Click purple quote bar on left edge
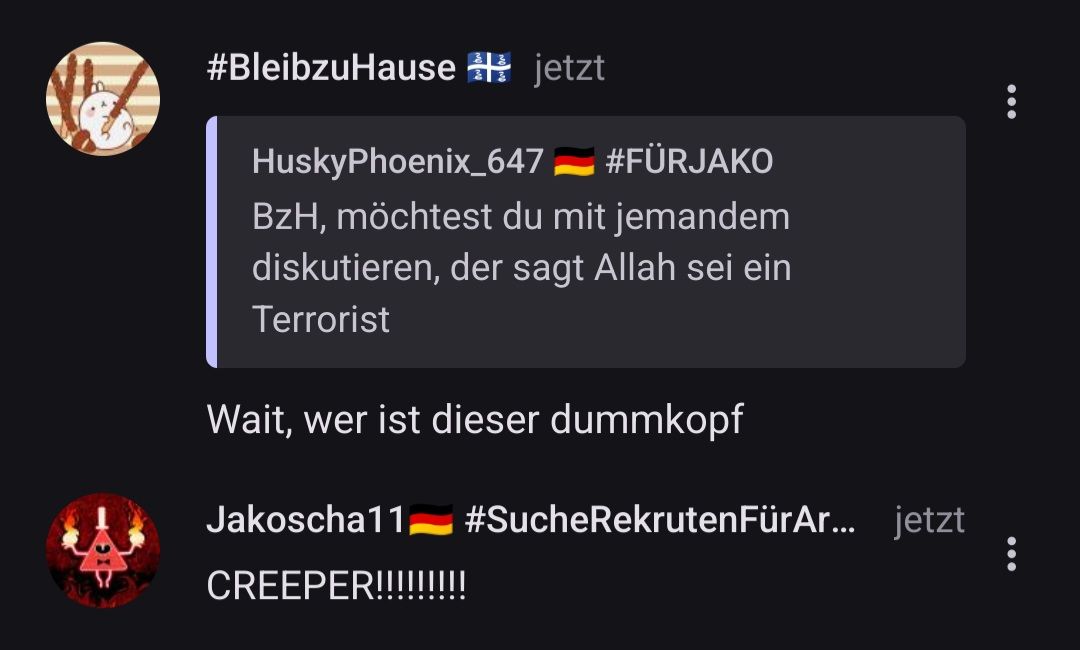Screen dimensions: 1080x650 (211, 242)
